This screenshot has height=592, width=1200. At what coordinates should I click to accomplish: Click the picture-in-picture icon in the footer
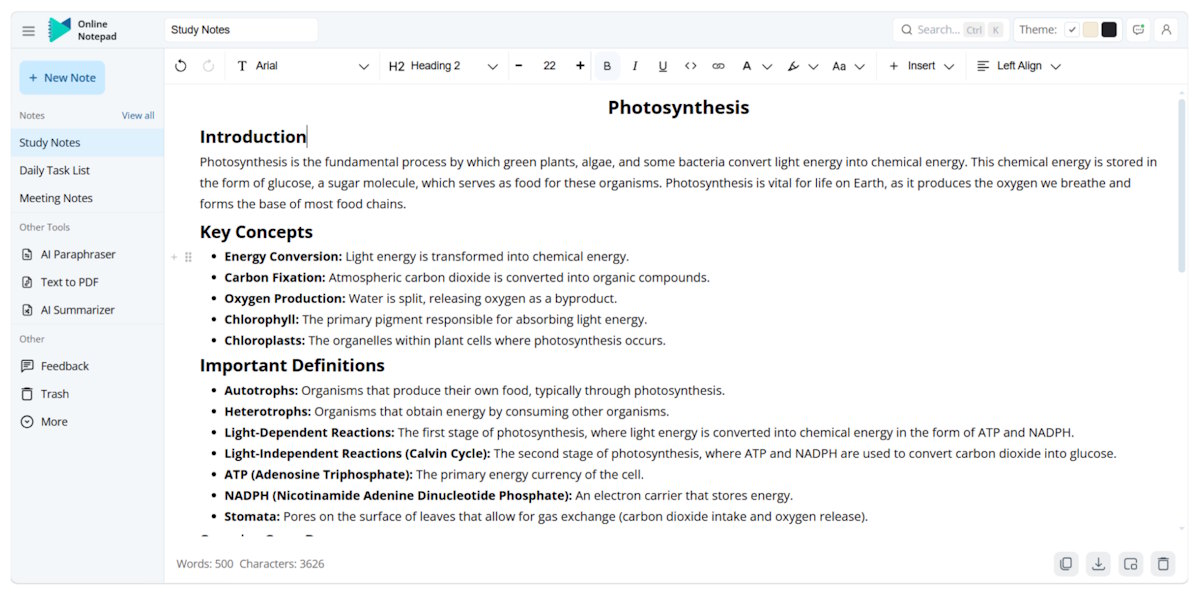[1130, 564]
